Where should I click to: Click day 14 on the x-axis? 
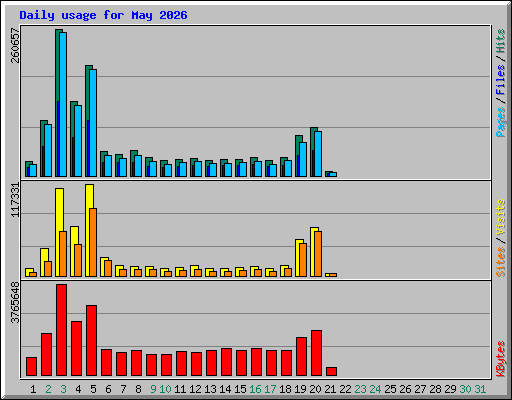tap(225, 389)
